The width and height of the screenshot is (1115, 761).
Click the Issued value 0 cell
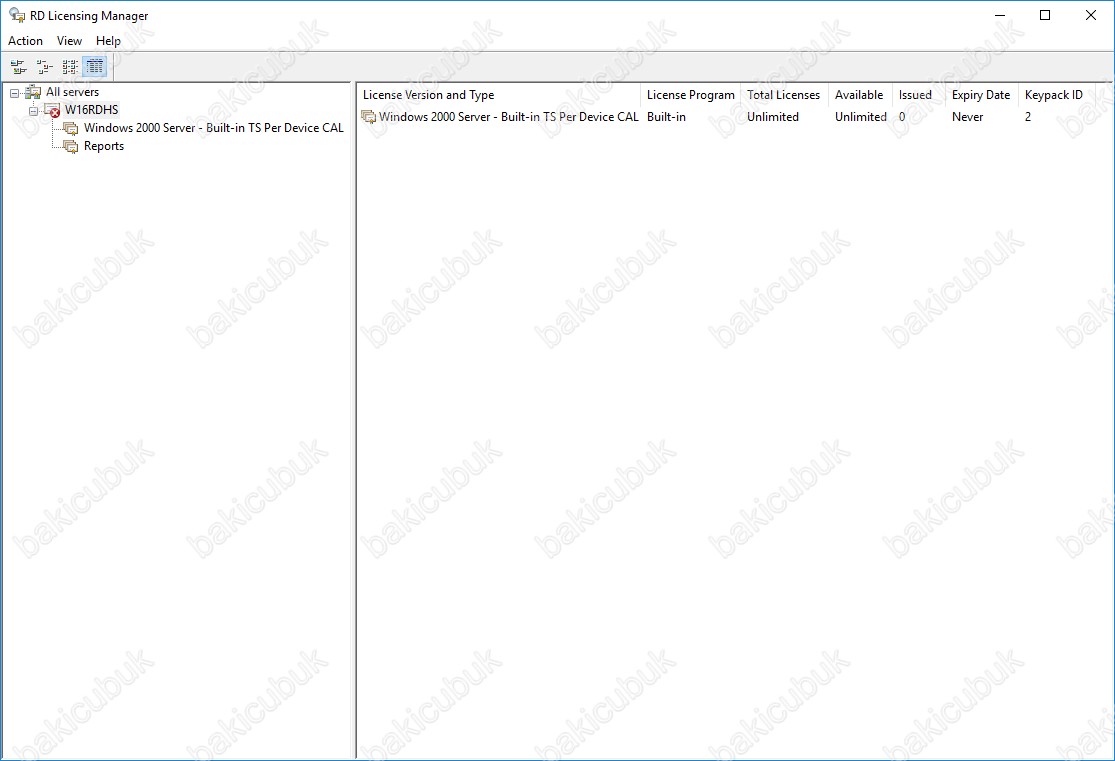click(x=902, y=117)
